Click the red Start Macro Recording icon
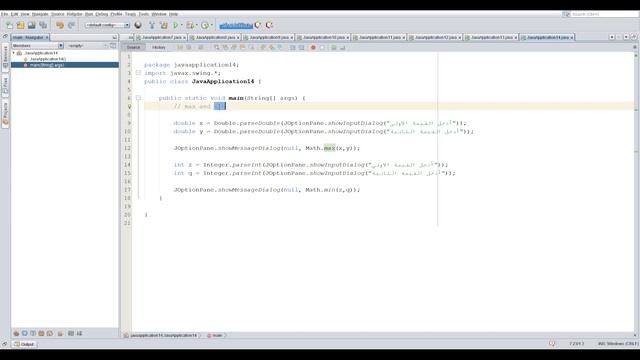The height and width of the screenshot is (360, 640). pyautogui.click(x=313, y=48)
